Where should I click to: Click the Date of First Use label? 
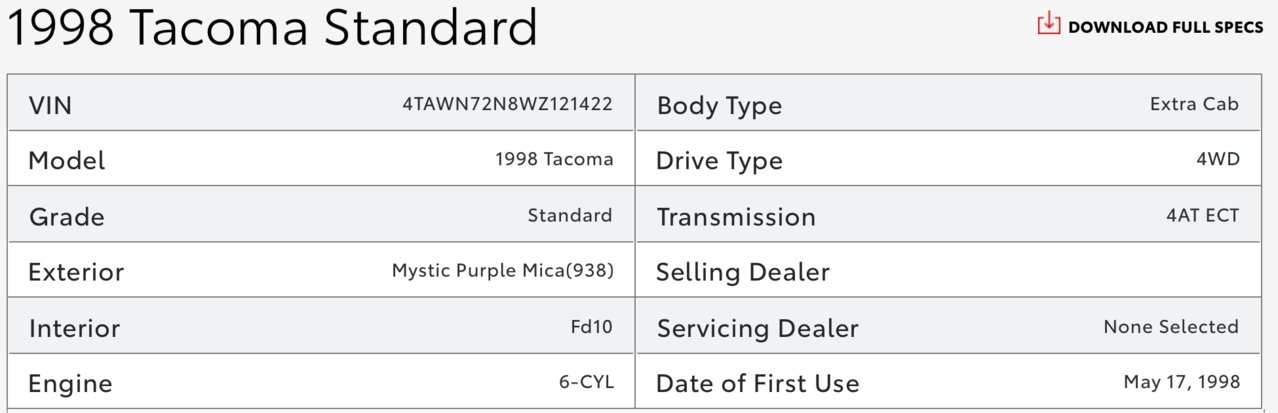(x=758, y=384)
